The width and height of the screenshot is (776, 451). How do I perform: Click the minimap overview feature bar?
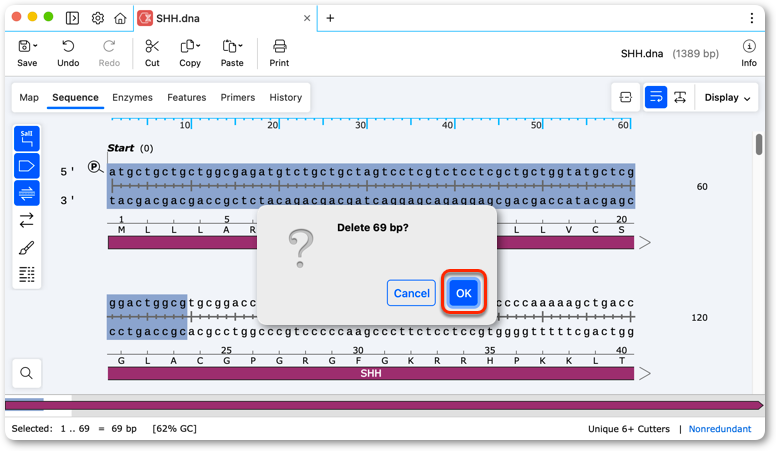tap(384, 405)
